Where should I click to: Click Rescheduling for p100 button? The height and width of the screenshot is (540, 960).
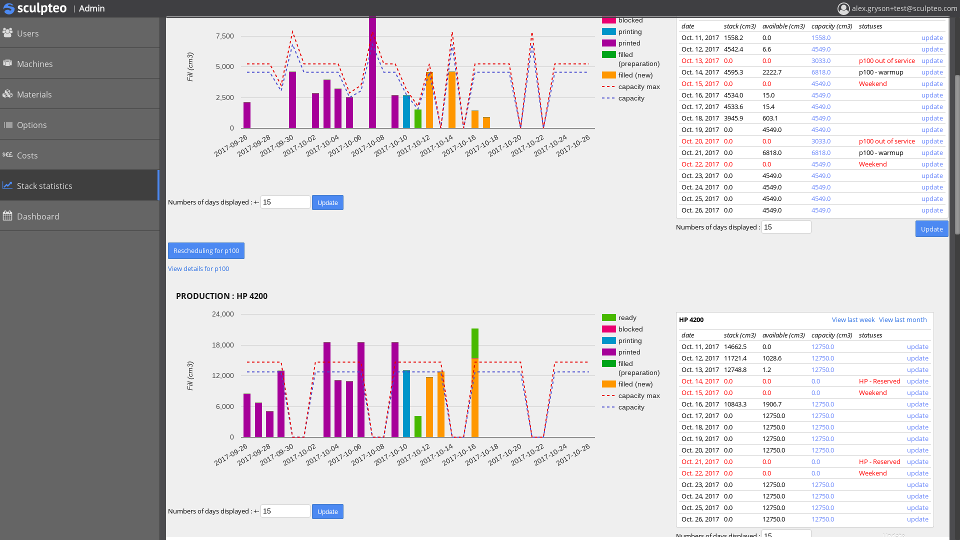point(206,250)
